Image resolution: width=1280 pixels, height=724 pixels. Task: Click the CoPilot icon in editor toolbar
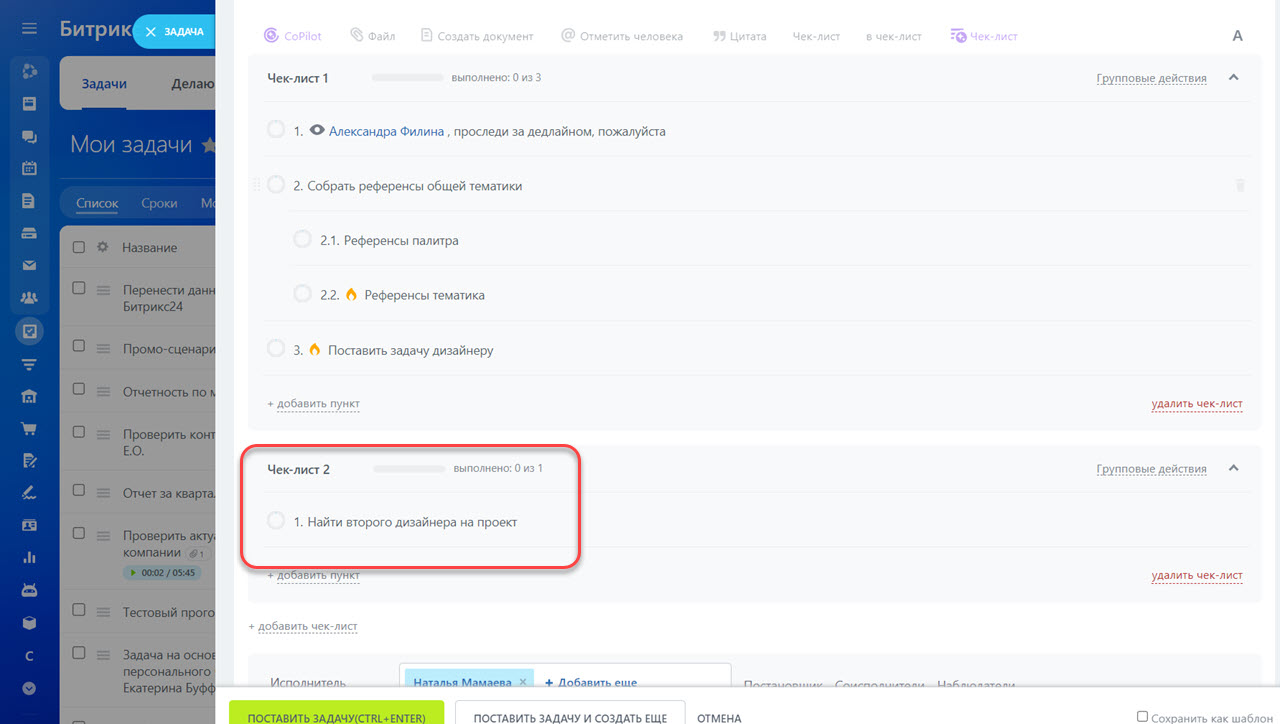(x=272, y=35)
